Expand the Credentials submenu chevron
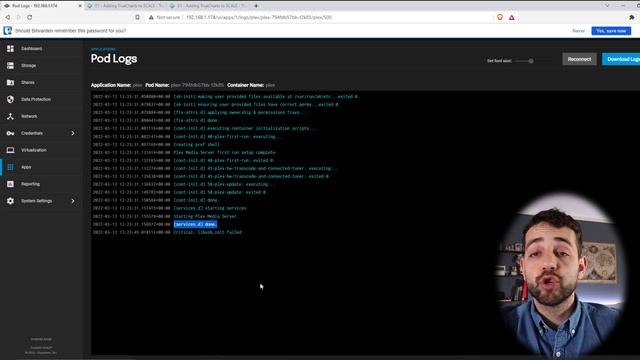Viewport: 640px width, 360px height. [x=73, y=133]
